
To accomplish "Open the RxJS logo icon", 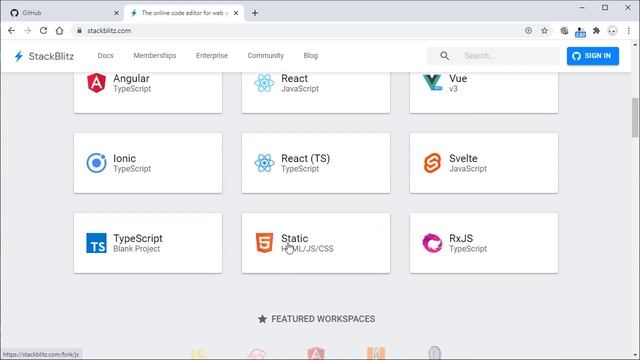I will coord(432,243).
